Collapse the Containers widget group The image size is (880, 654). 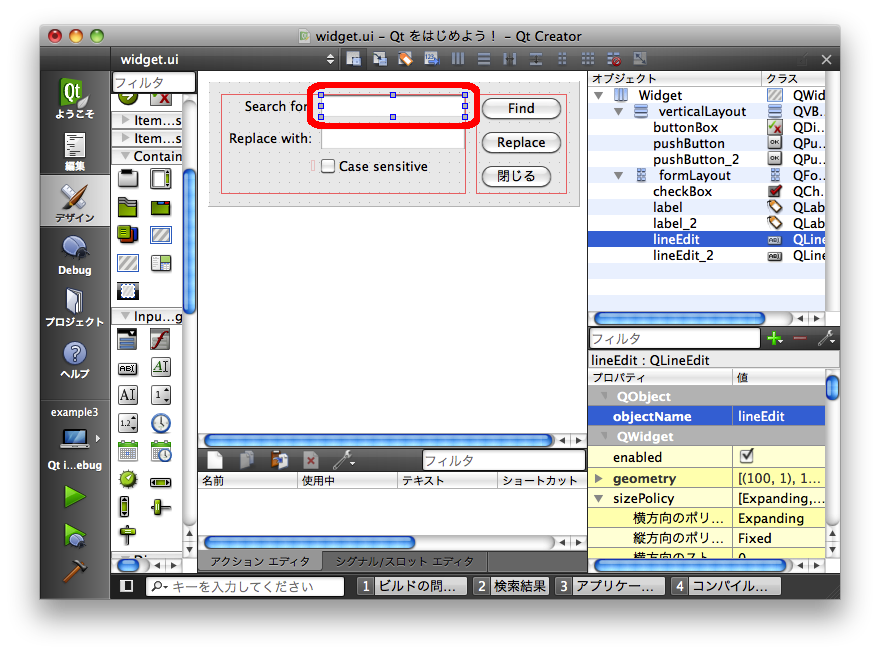pos(125,156)
